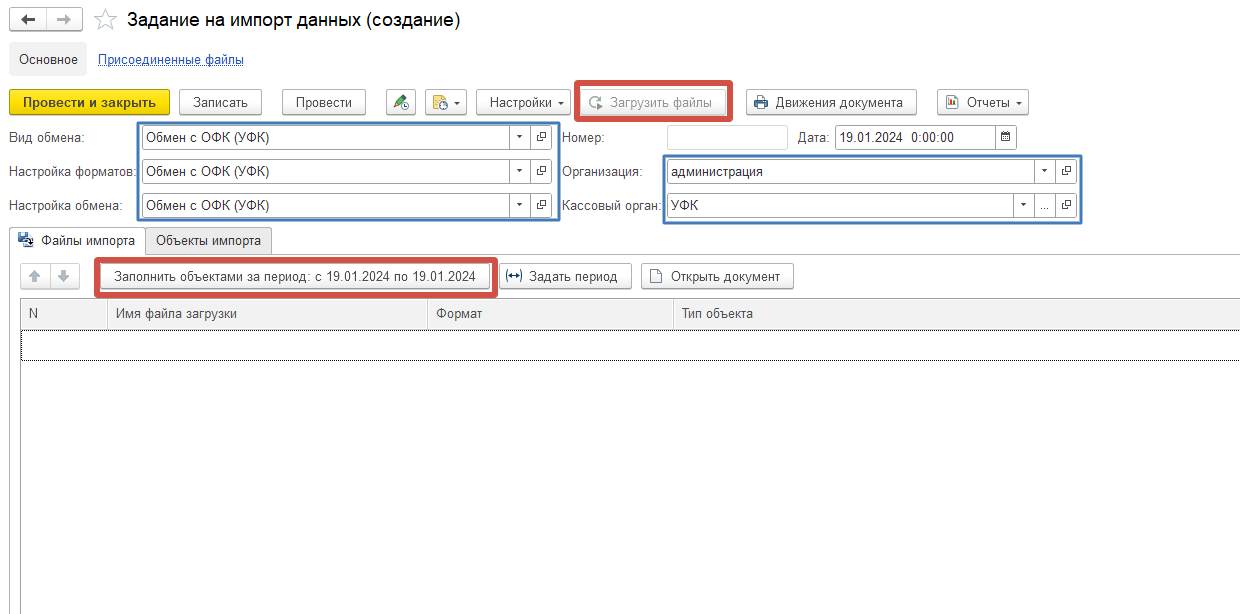Click Провести и закрыть button
Screen dimensions: 1240x614
[89, 102]
